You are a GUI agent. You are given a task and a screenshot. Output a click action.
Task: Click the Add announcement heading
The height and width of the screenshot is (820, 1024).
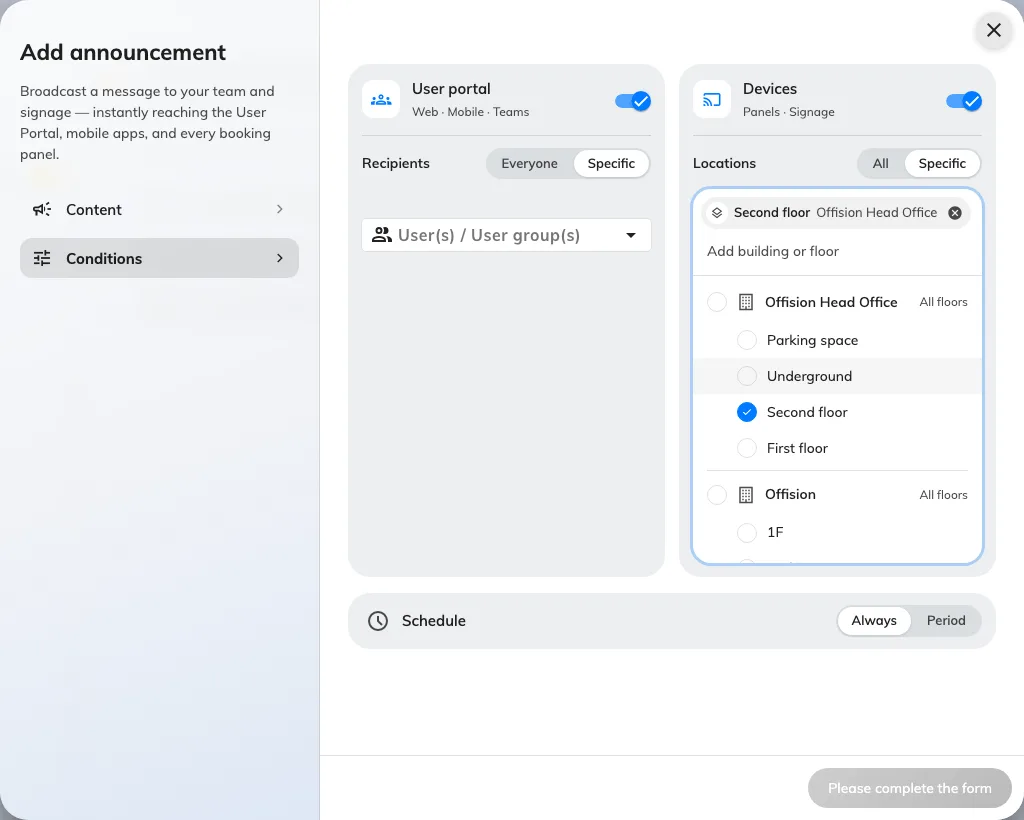(123, 52)
